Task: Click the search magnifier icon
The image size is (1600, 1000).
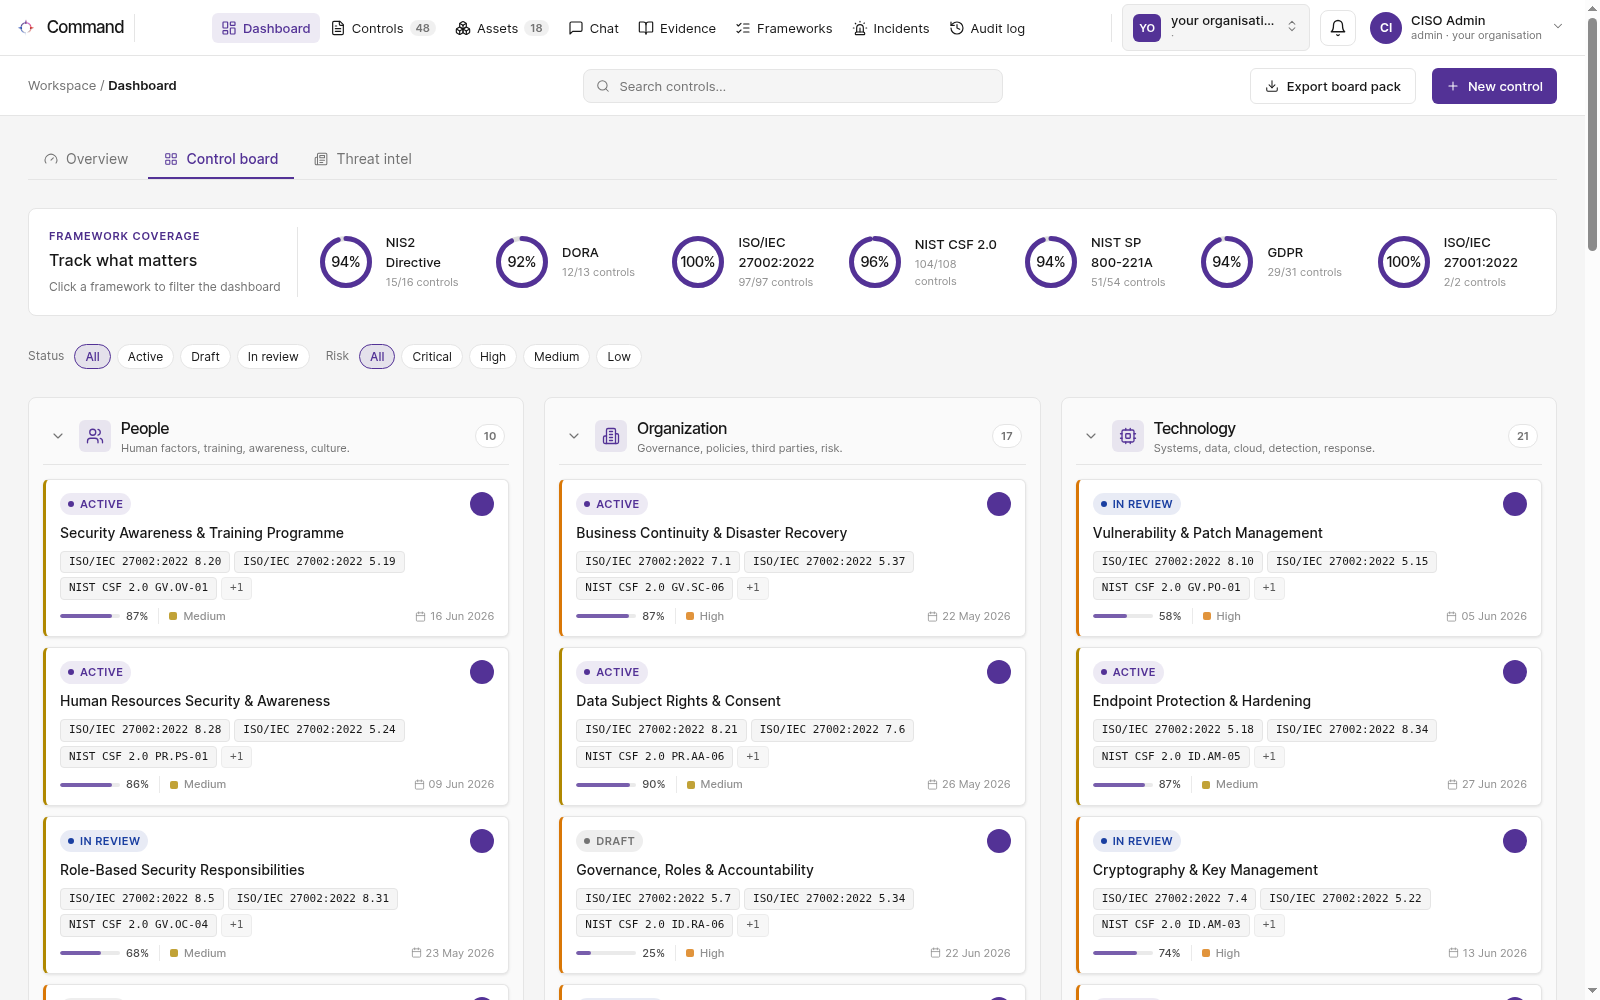Action: [603, 86]
